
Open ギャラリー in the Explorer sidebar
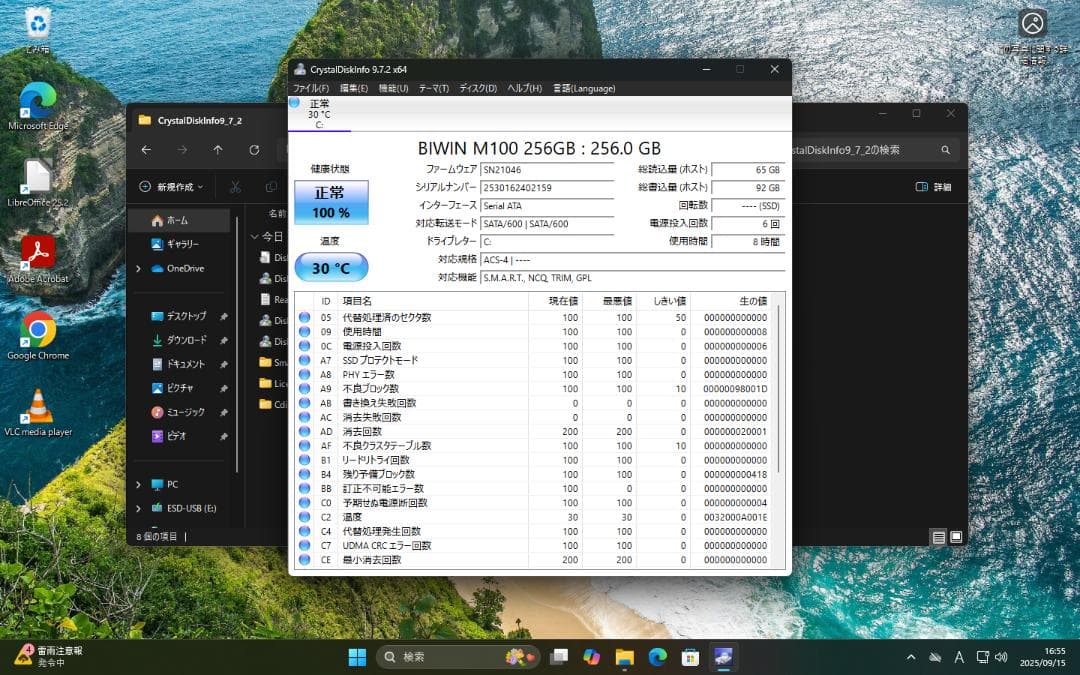tap(182, 244)
